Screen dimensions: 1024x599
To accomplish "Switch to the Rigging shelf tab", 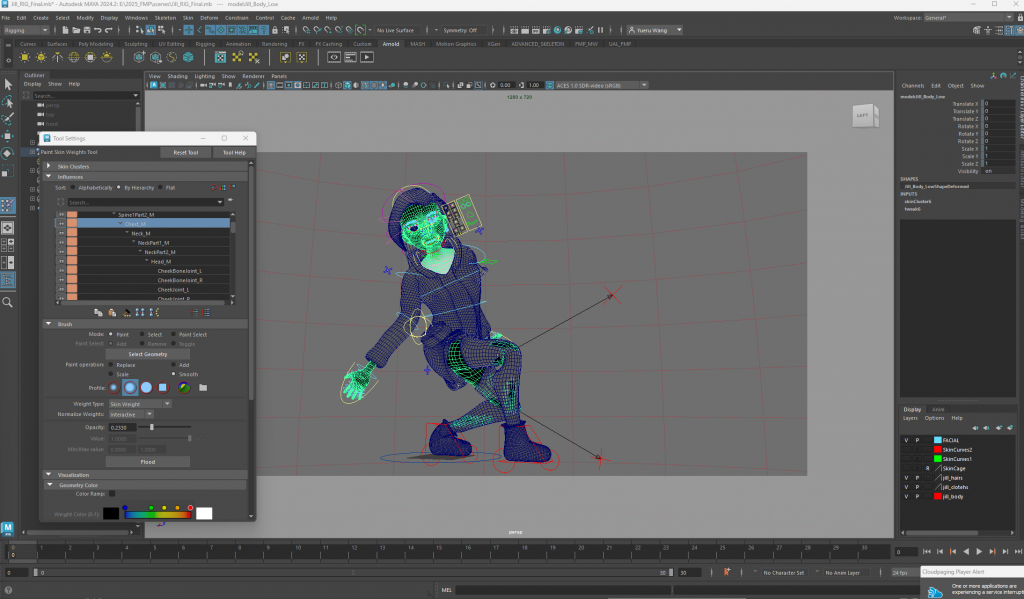I will pos(204,44).
